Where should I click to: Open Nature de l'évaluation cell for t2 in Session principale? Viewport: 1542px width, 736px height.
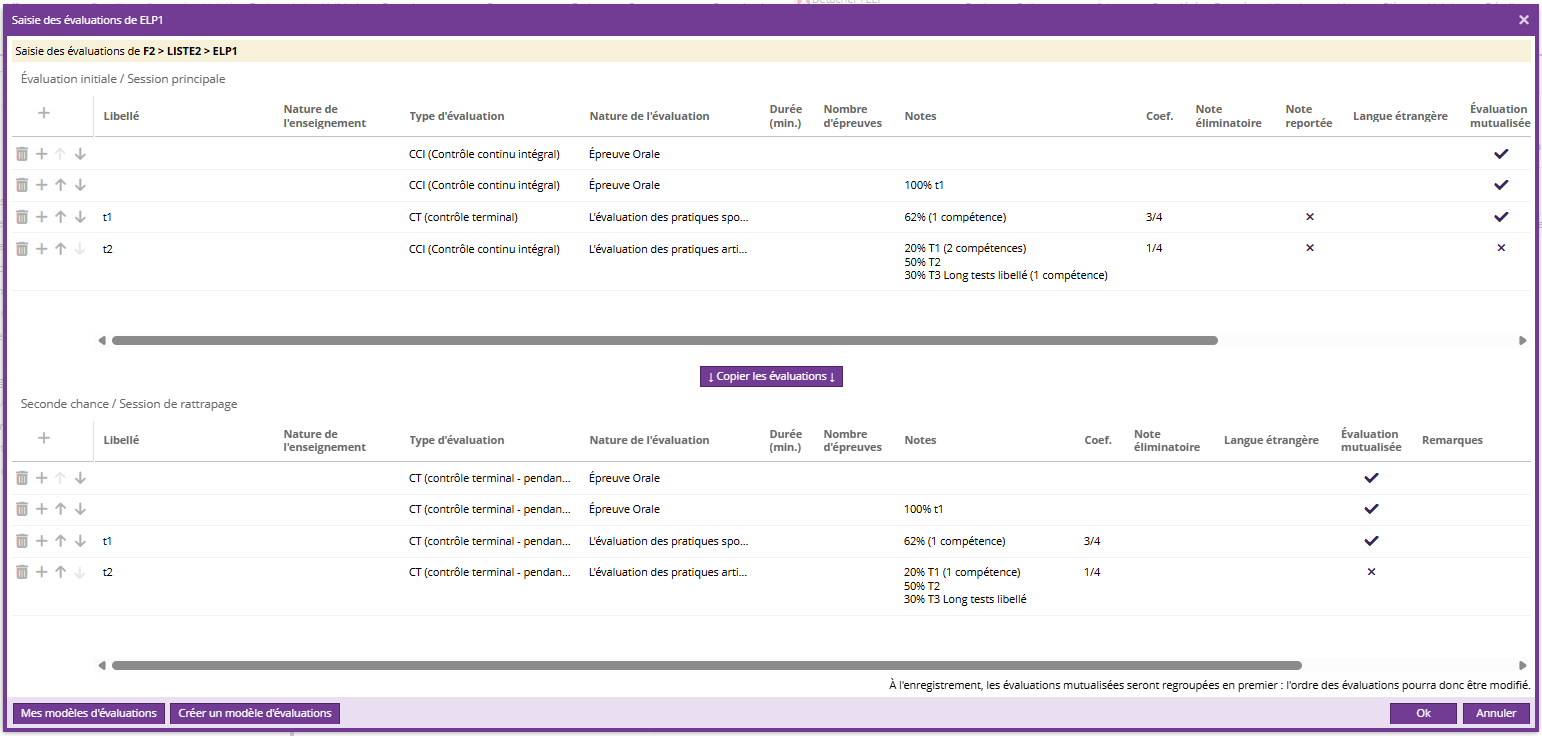click(668, 249)
